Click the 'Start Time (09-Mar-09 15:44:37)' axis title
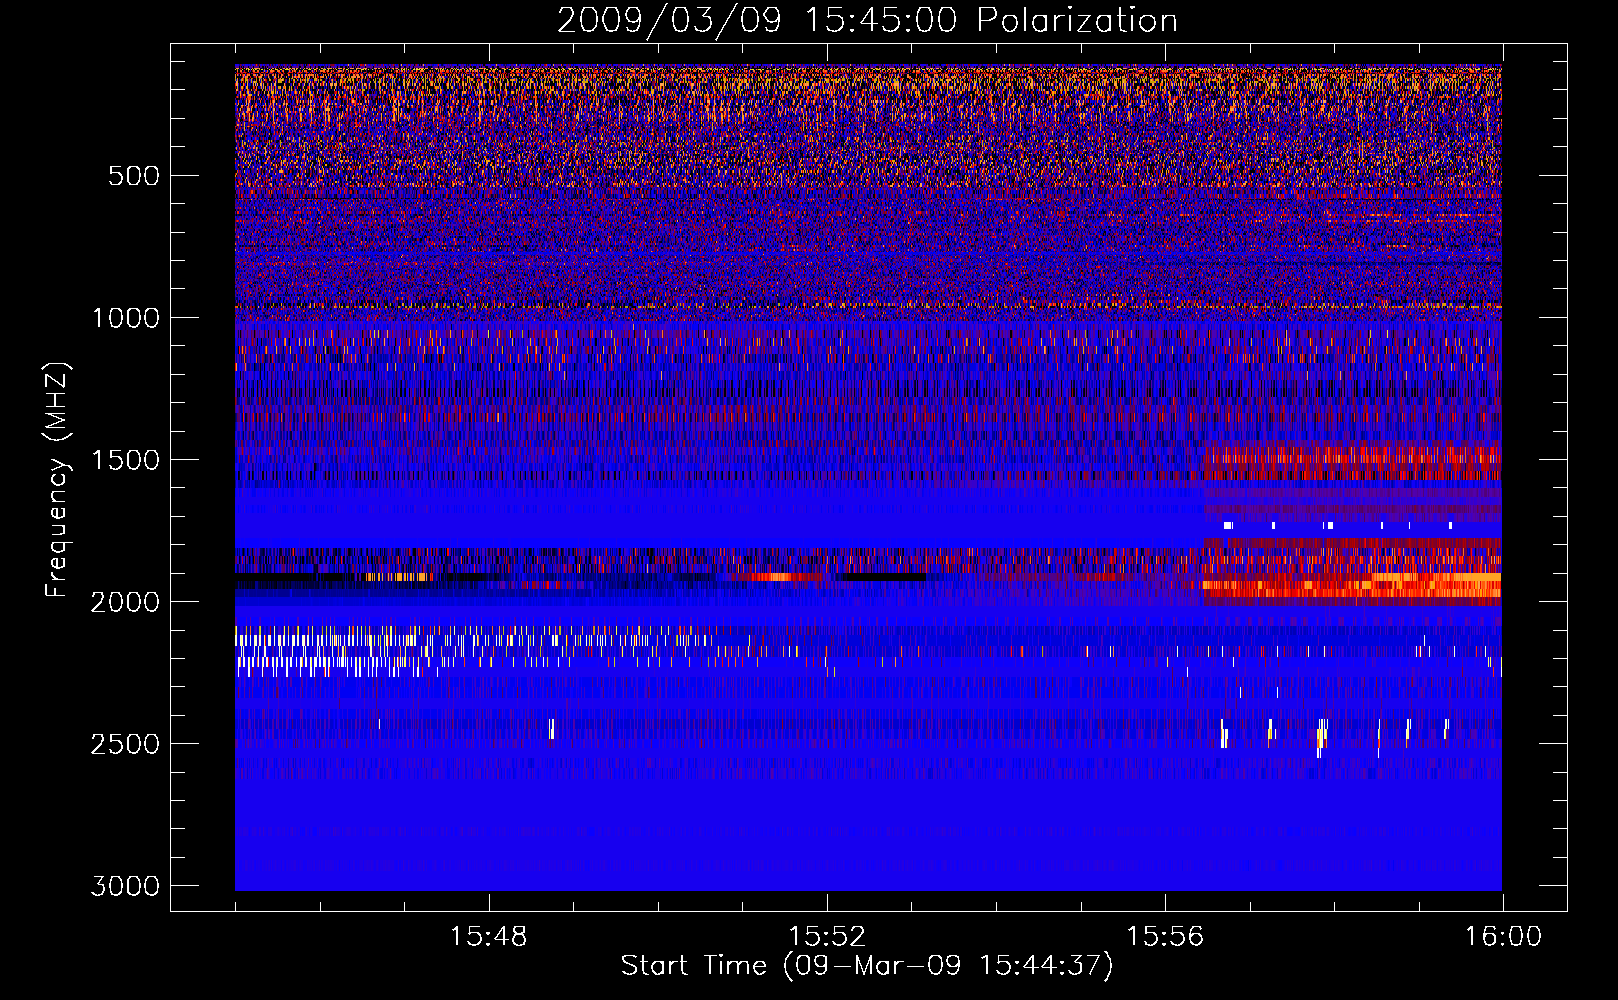 coord(867,966)
